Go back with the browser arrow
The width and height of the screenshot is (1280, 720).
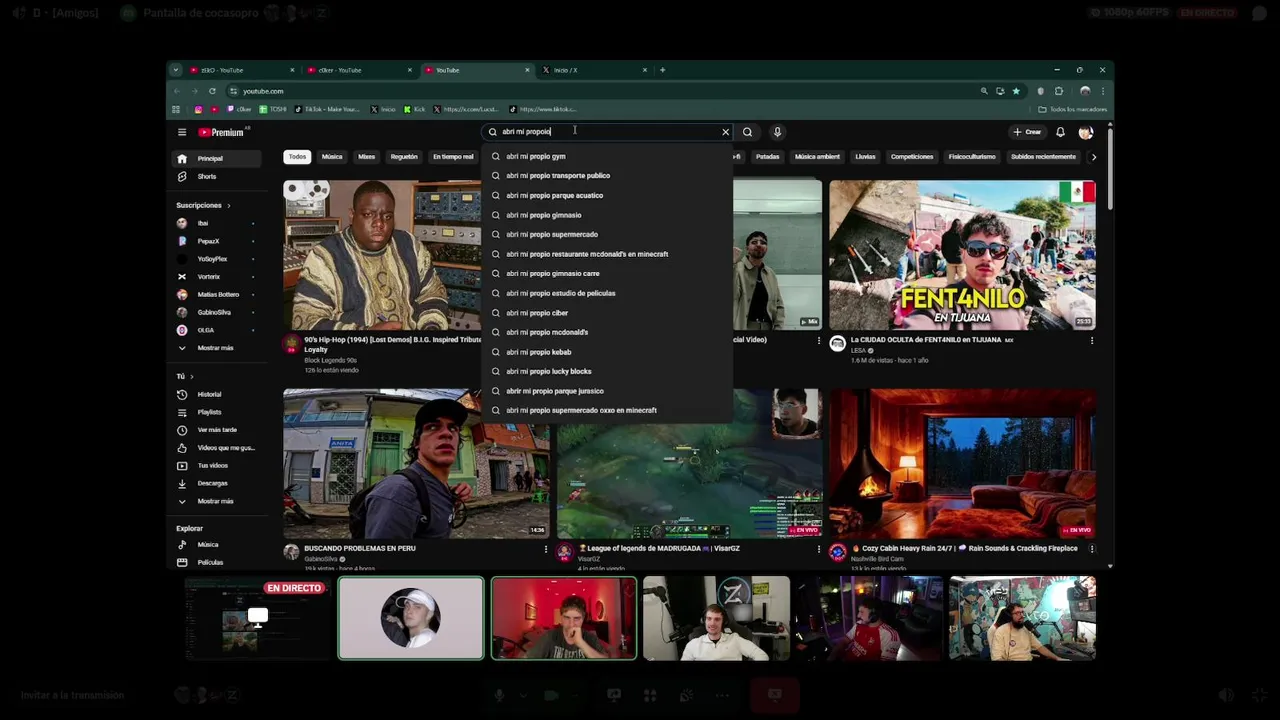pyautogui.click(x=177, y=91)
